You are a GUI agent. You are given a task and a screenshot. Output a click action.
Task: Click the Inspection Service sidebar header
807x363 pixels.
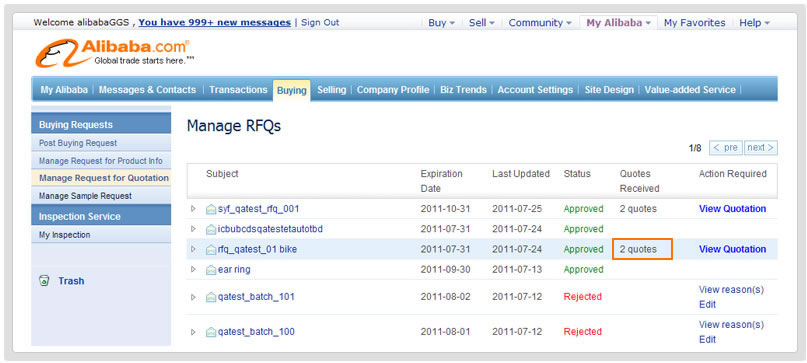tap(101, 216)
